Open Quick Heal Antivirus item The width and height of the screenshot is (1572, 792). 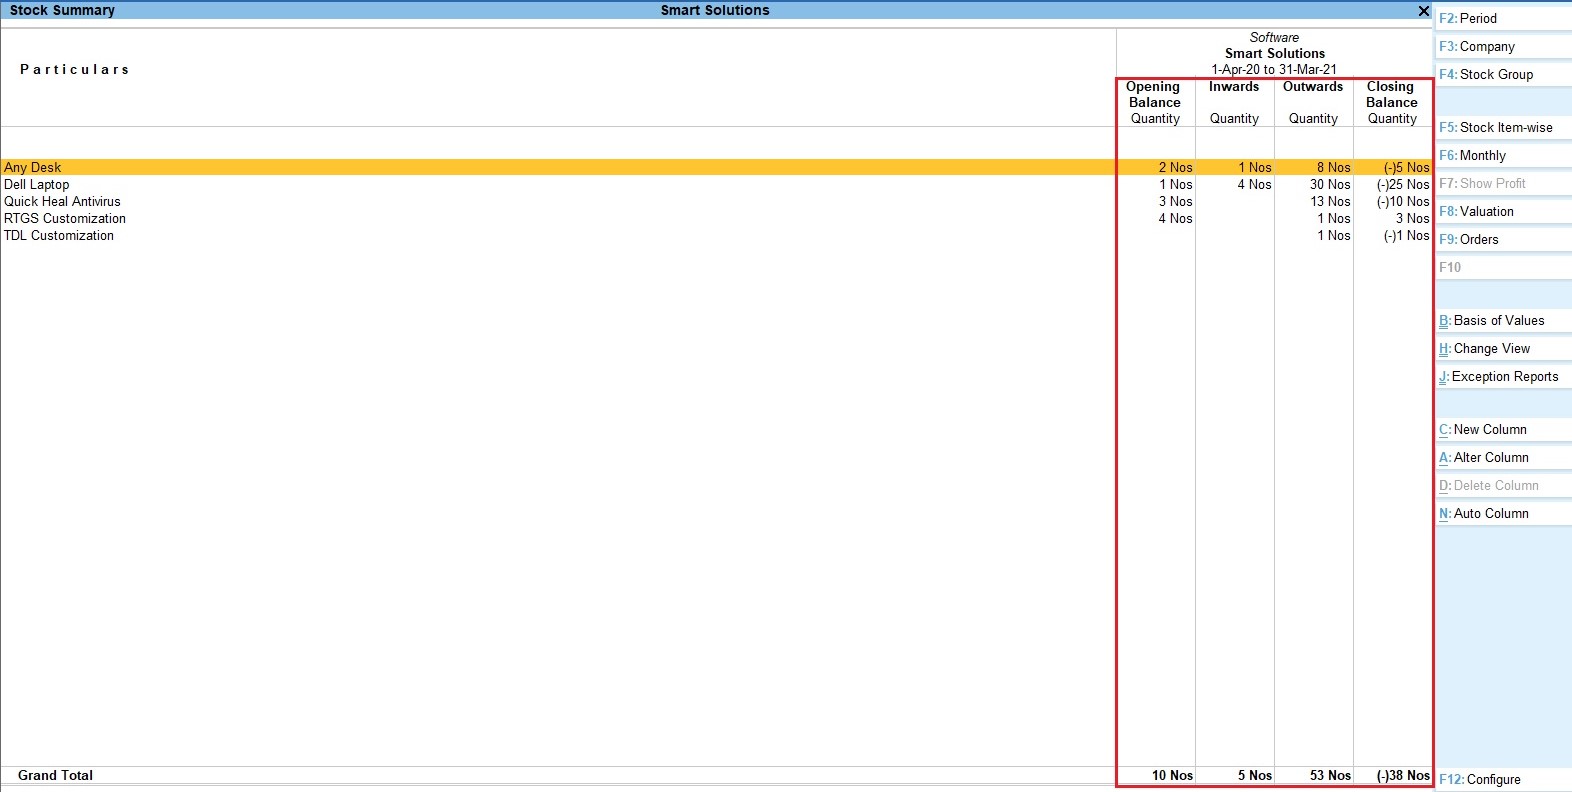pyautogui.click(x=62, y=201)
